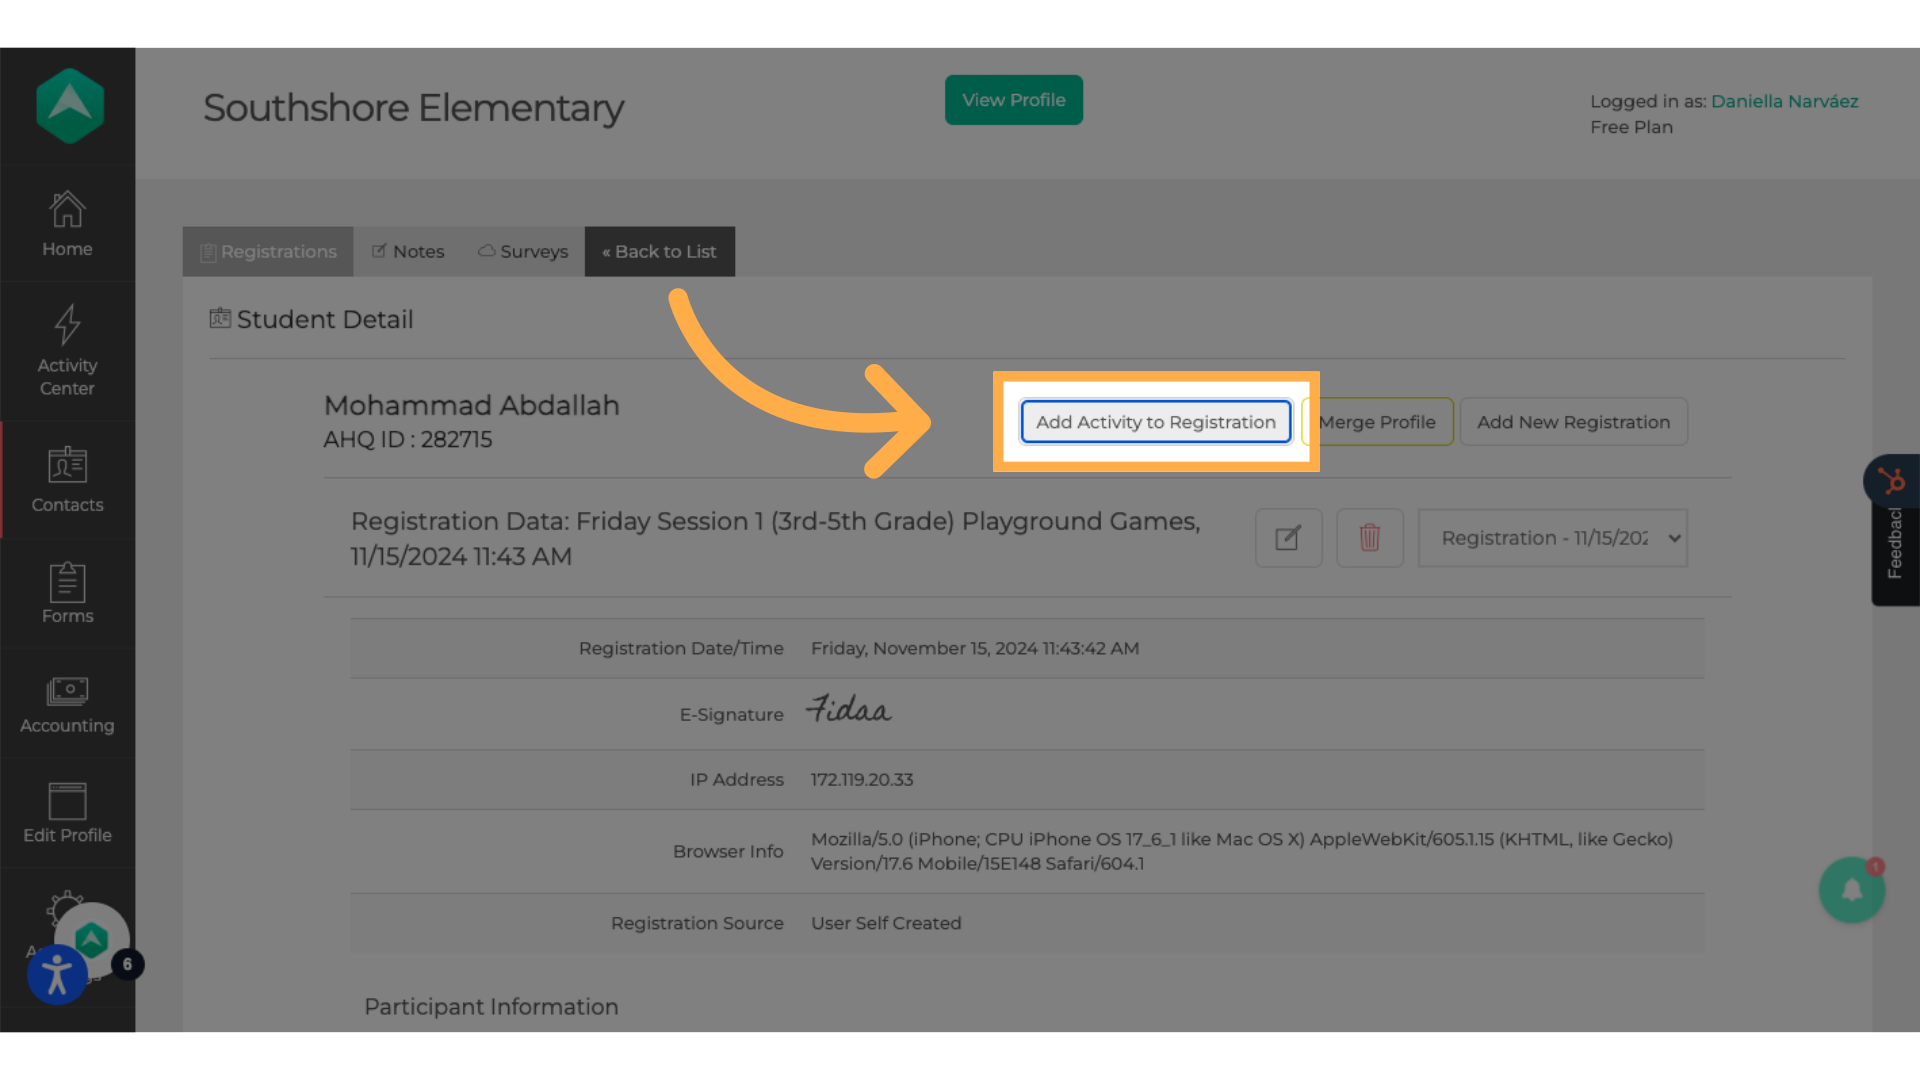Click the Fidaa e-signature image
1920x1080 pixels.
[x=849, y=709]
